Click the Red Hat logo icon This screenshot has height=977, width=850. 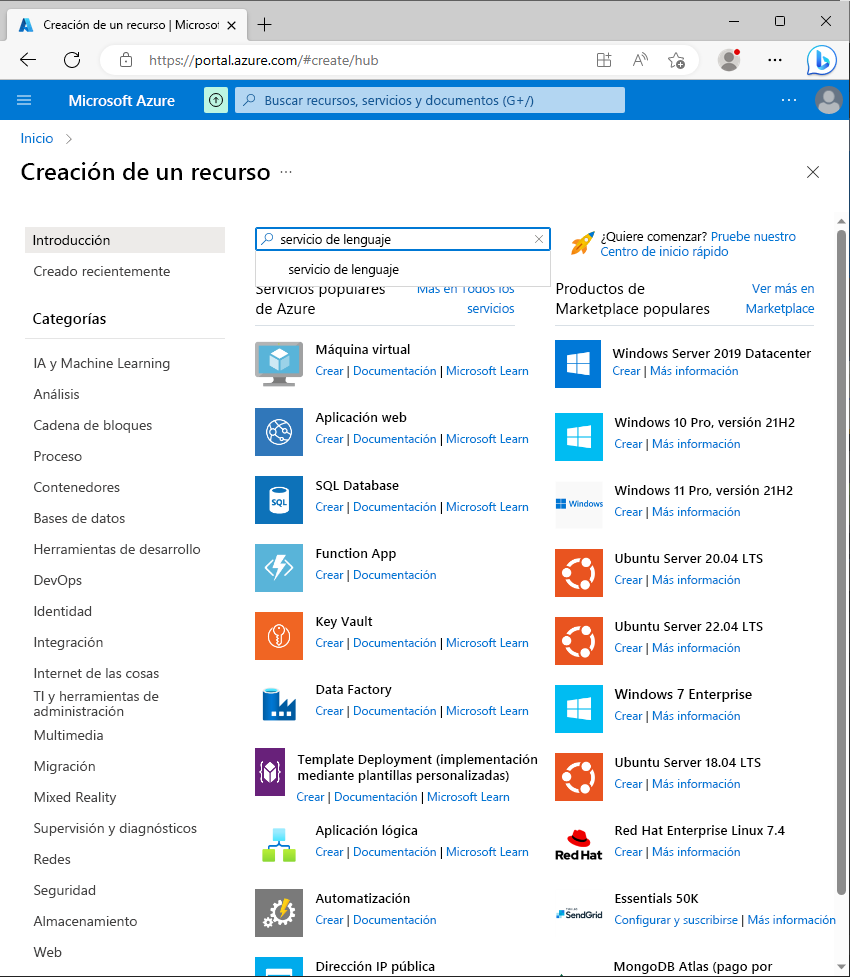point(578,845)
